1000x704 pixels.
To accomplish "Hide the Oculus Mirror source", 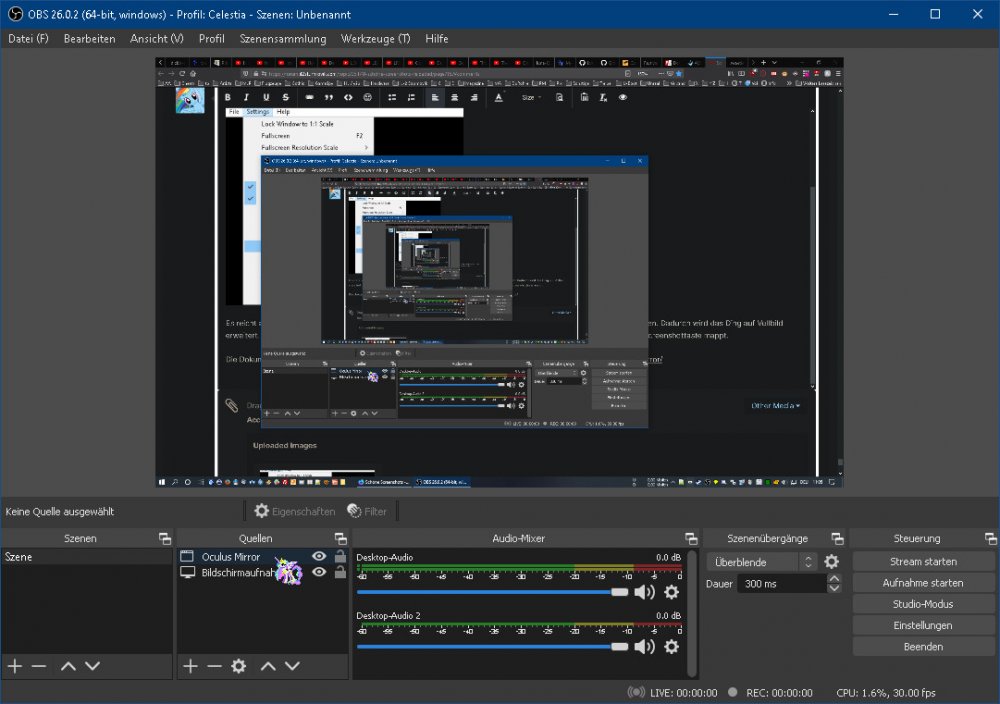I will click(318, 557).
